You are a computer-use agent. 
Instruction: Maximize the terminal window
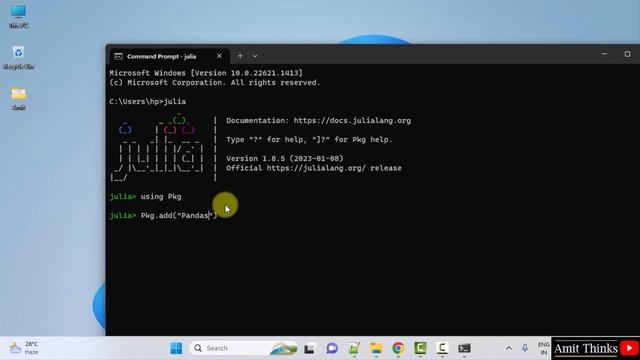point(627,54)
